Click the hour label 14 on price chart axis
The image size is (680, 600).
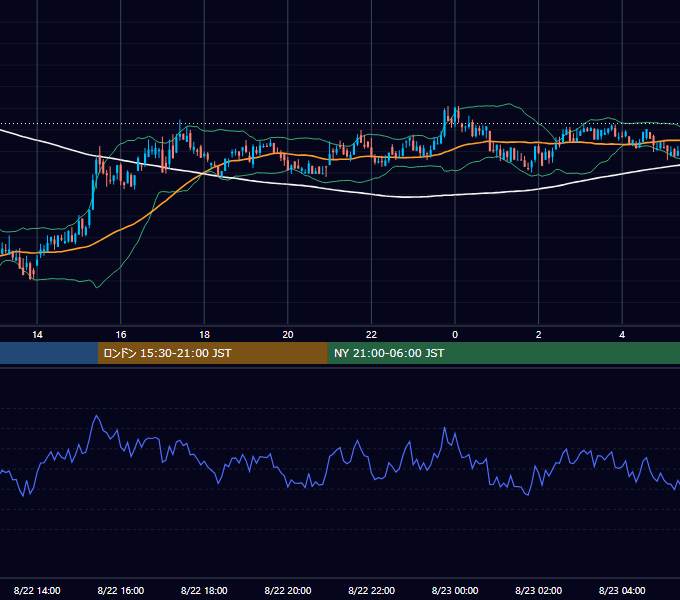tap(37, 335)
